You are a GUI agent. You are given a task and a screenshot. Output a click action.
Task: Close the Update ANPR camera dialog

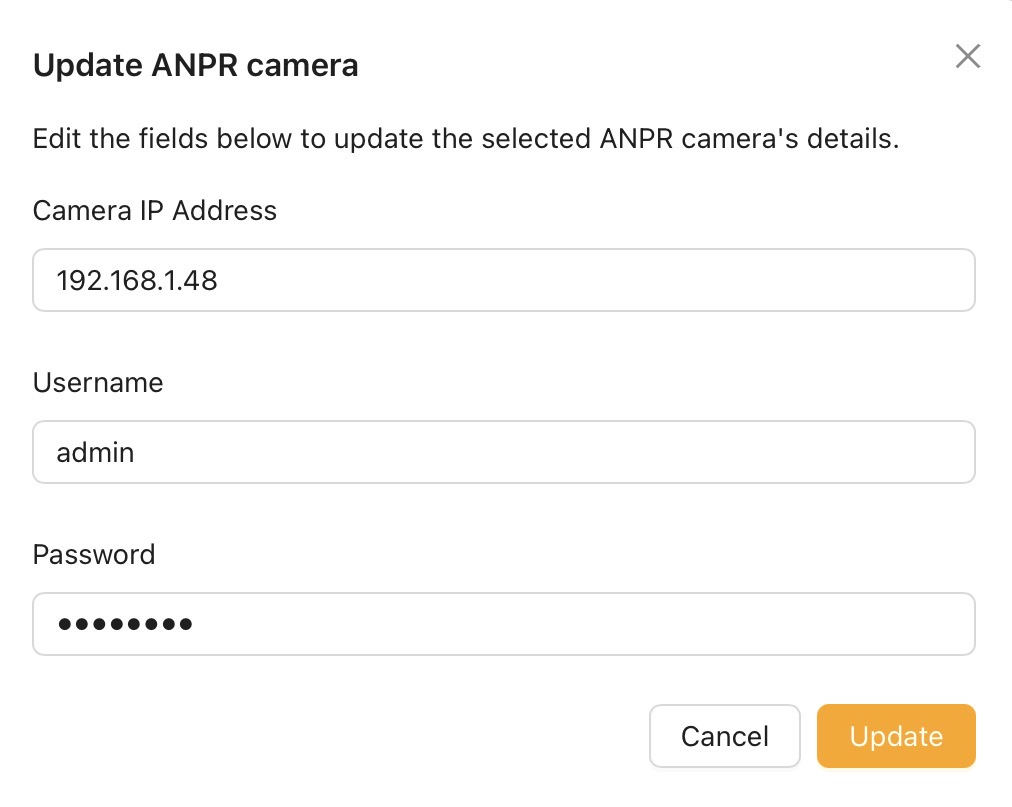click(967, 57)
